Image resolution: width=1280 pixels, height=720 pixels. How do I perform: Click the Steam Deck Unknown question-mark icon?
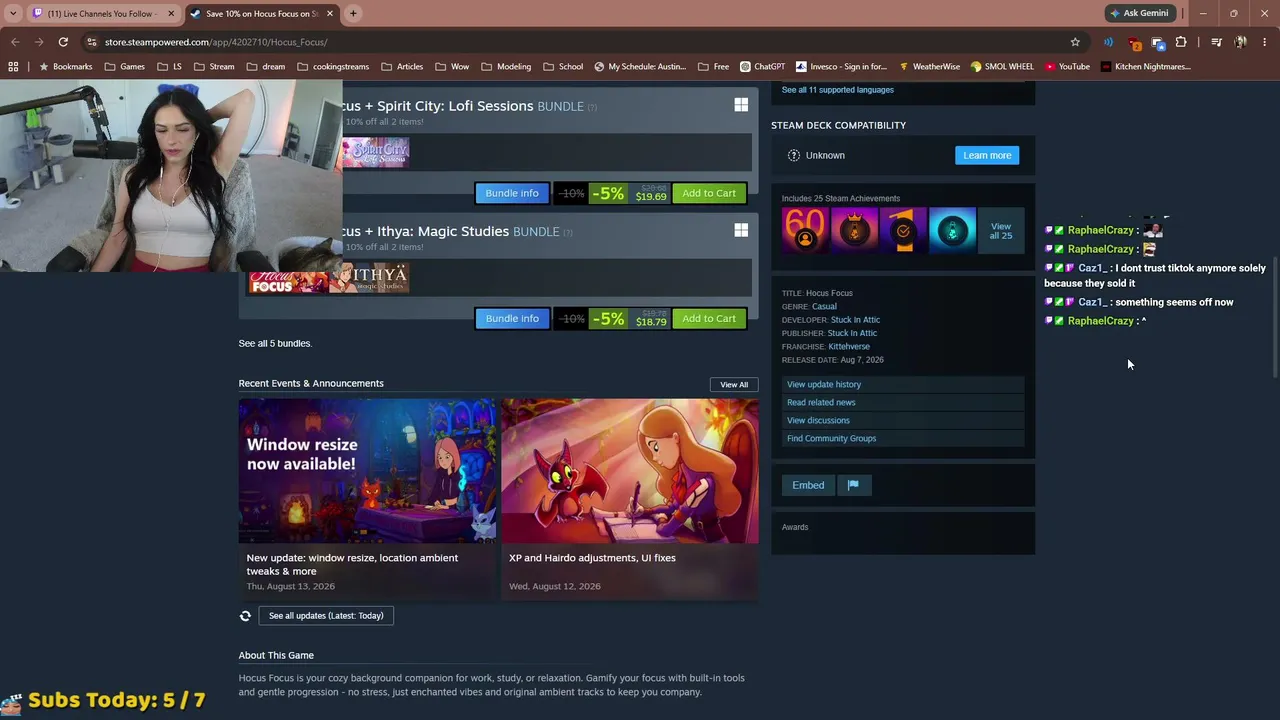[x=794, y=155]
